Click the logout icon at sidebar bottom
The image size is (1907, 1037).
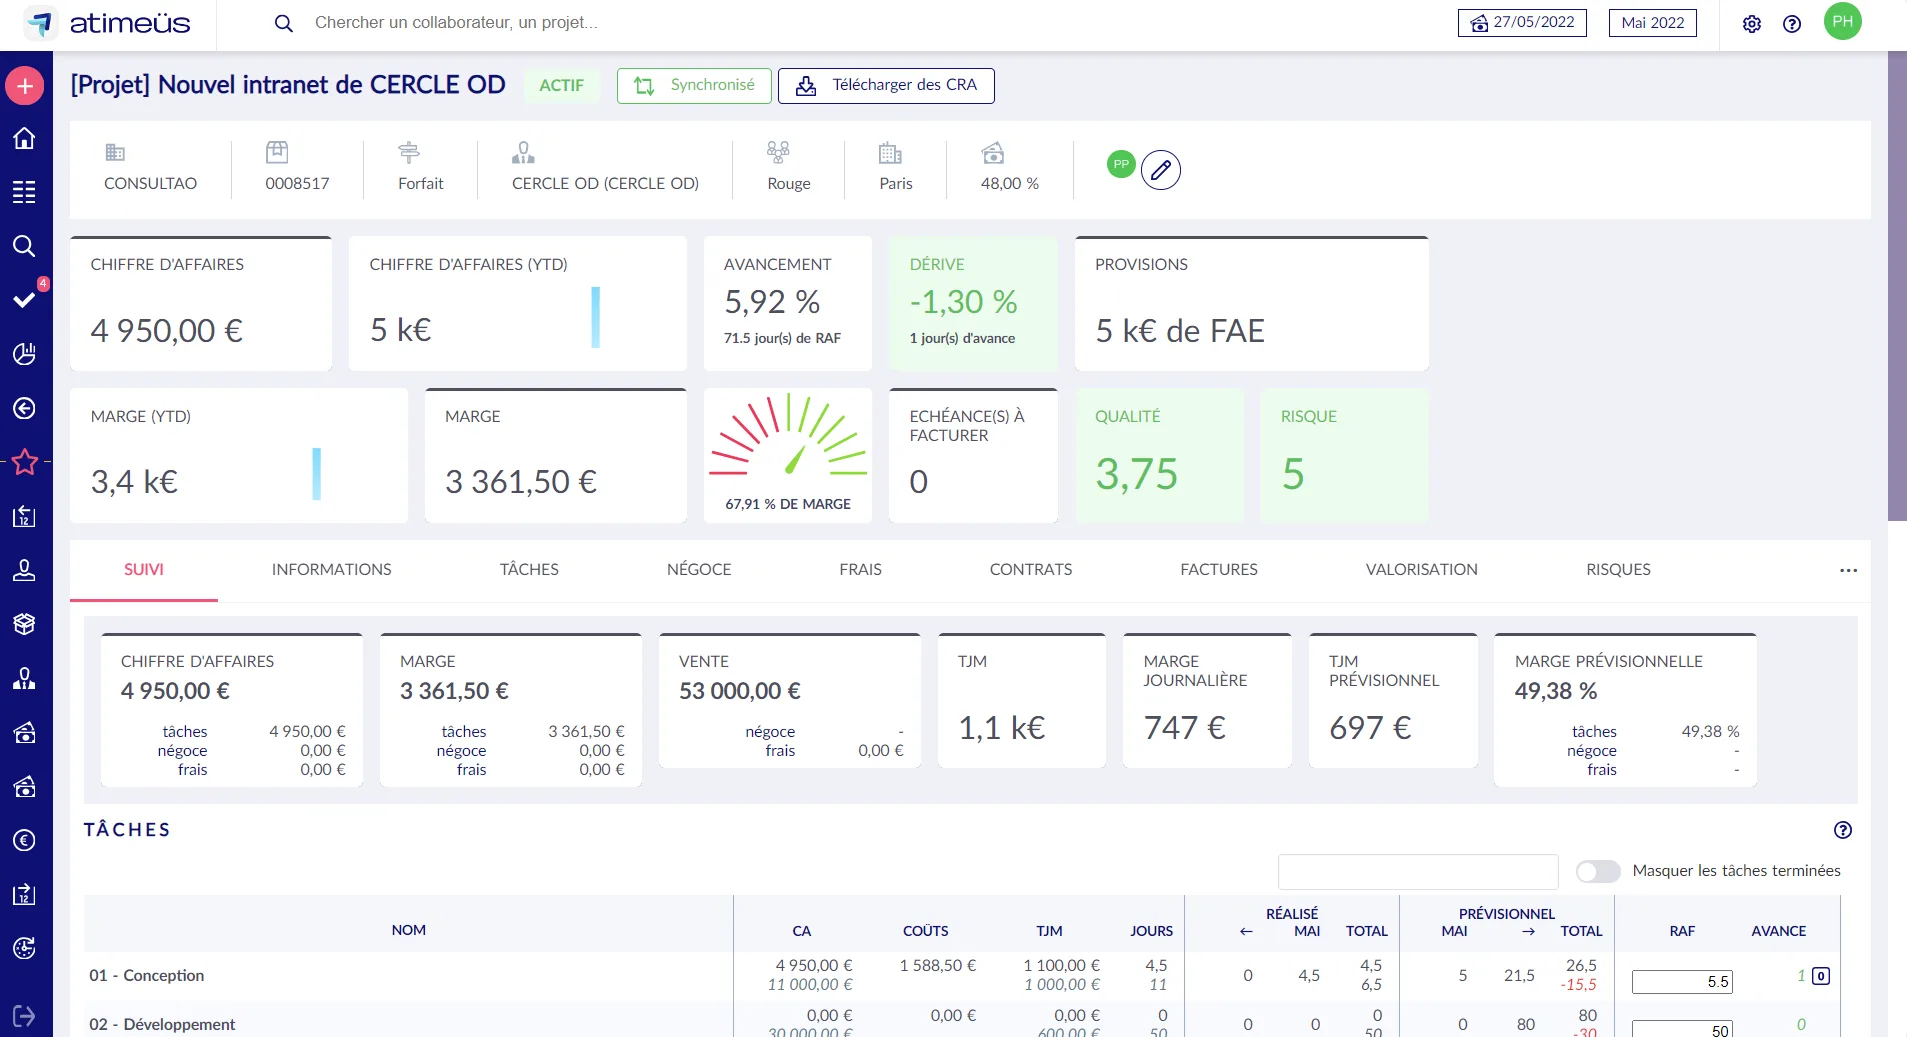(25, 1017)
